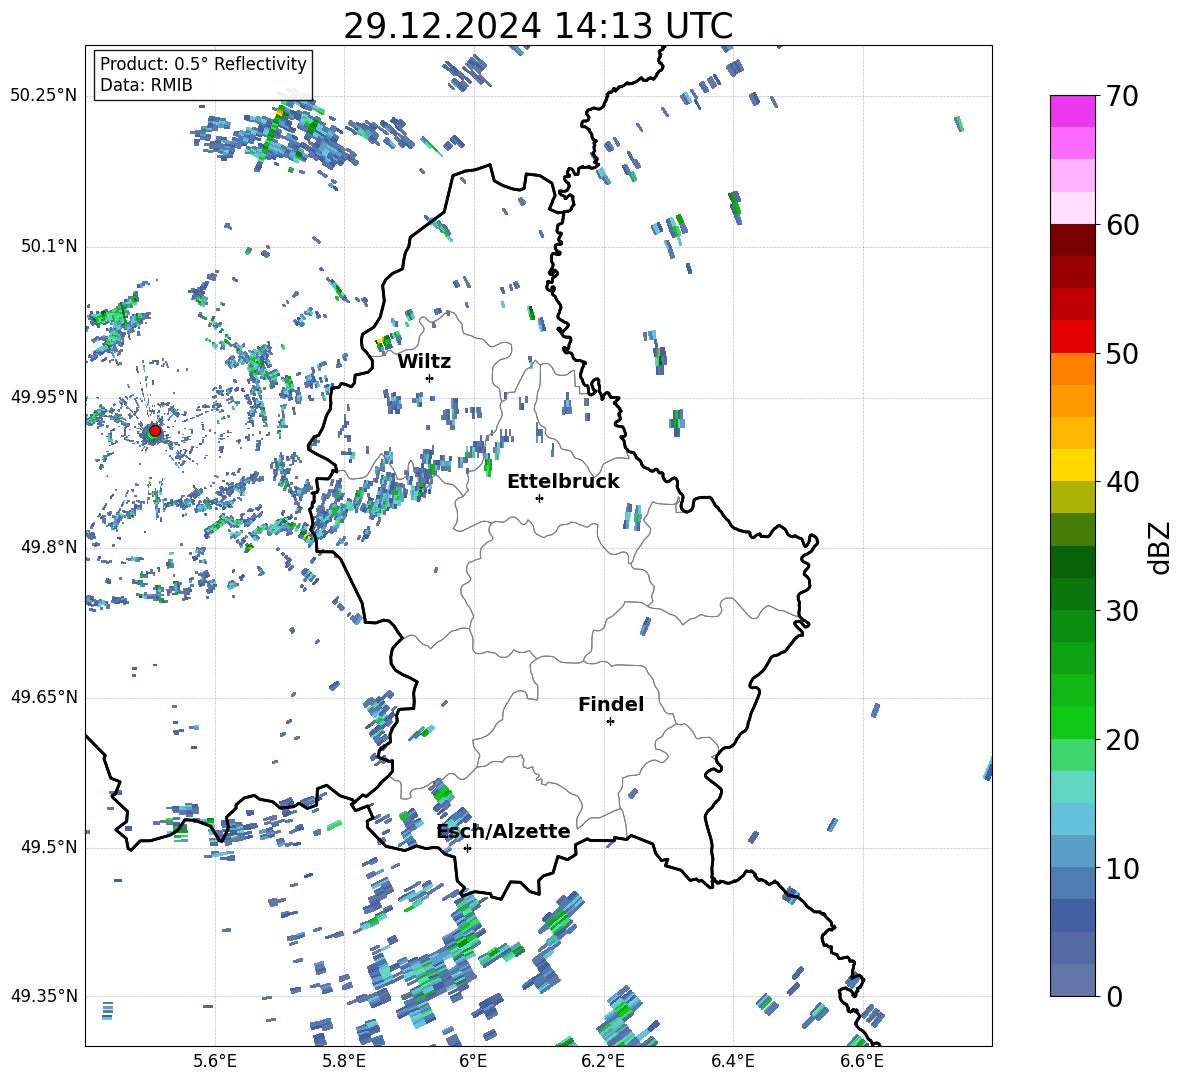
Task: Click the Ettelbruck station cross marker
Action: point(539,498)
